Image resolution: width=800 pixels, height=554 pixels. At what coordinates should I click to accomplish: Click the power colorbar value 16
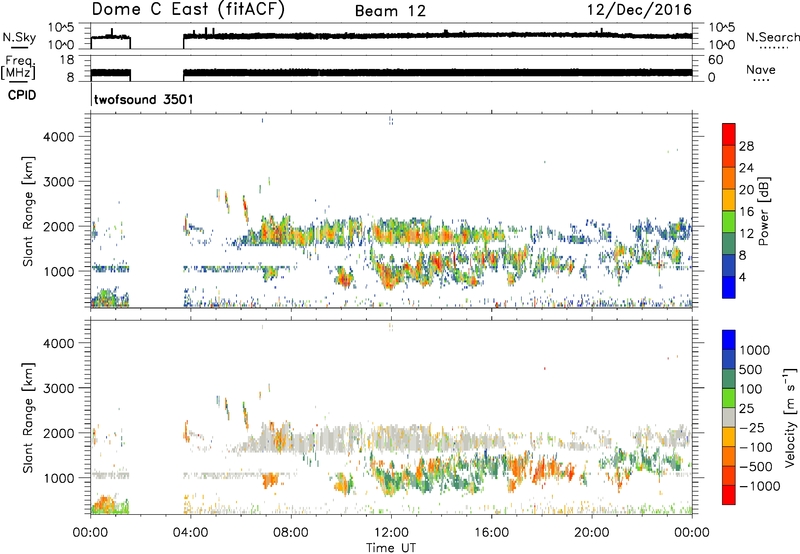pos(746,212)
